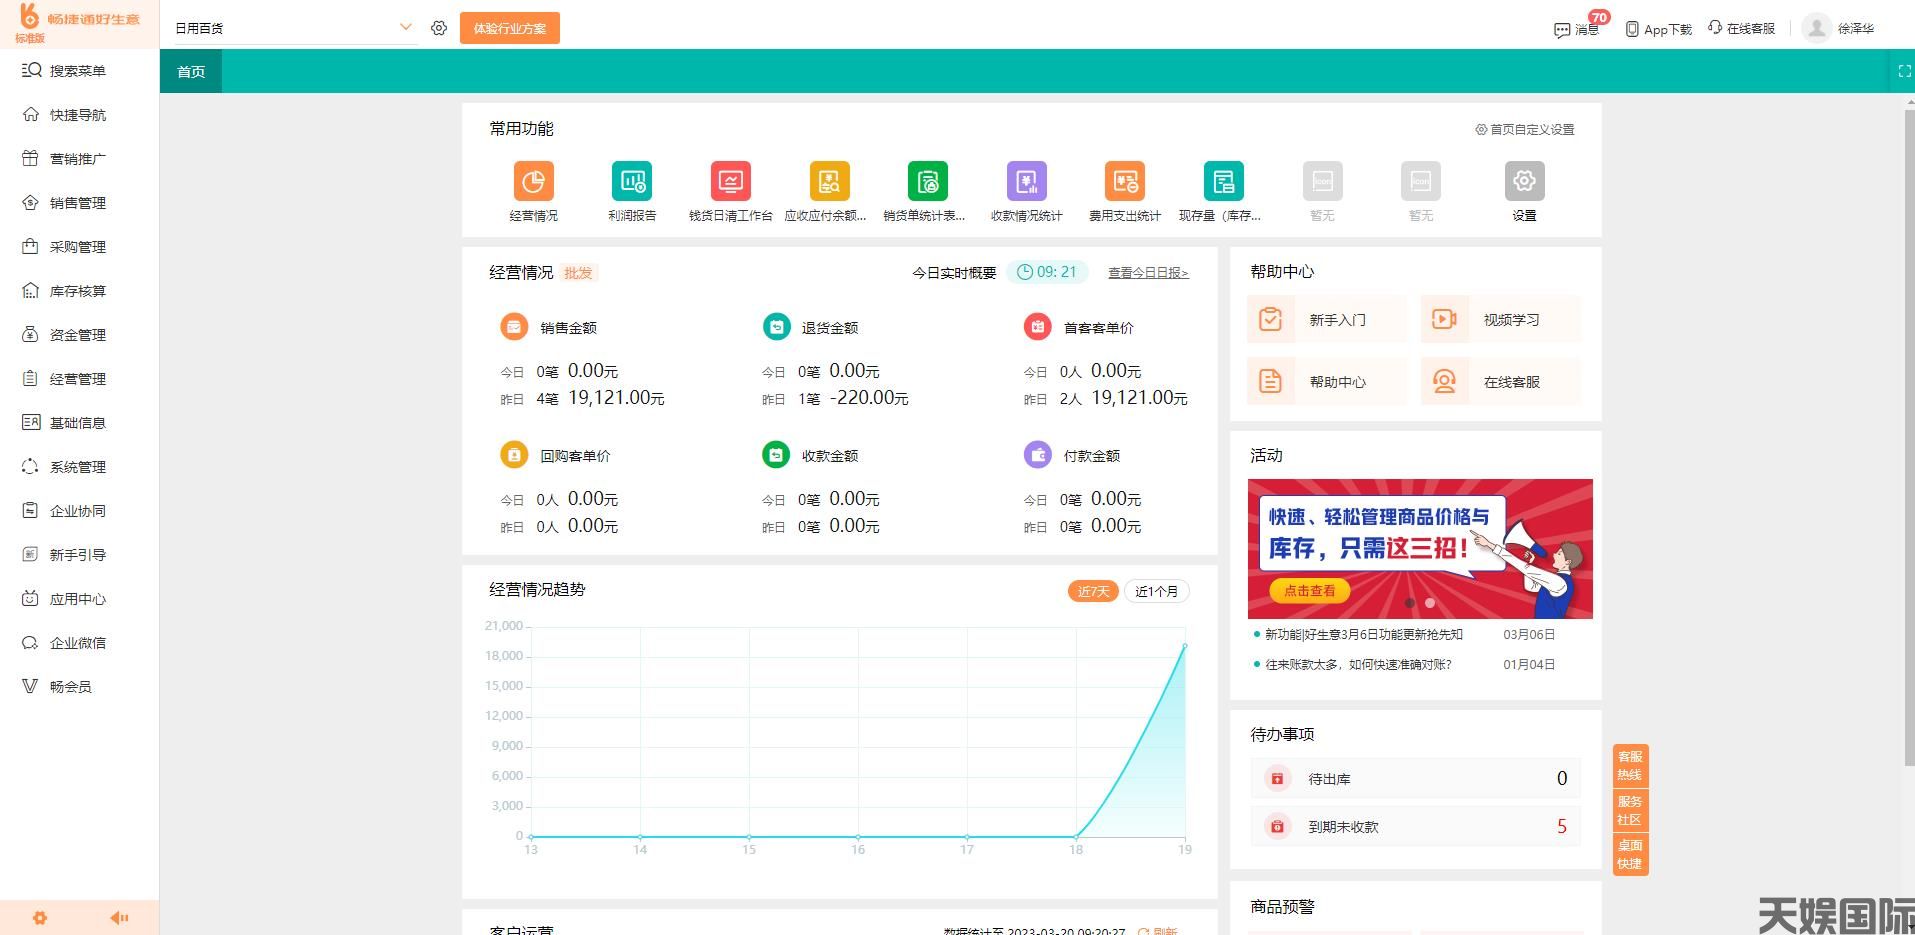Screen dimensions: 1915x935
Task: Open the 新手引导 sidebar menu
Action: pos(79,554)
